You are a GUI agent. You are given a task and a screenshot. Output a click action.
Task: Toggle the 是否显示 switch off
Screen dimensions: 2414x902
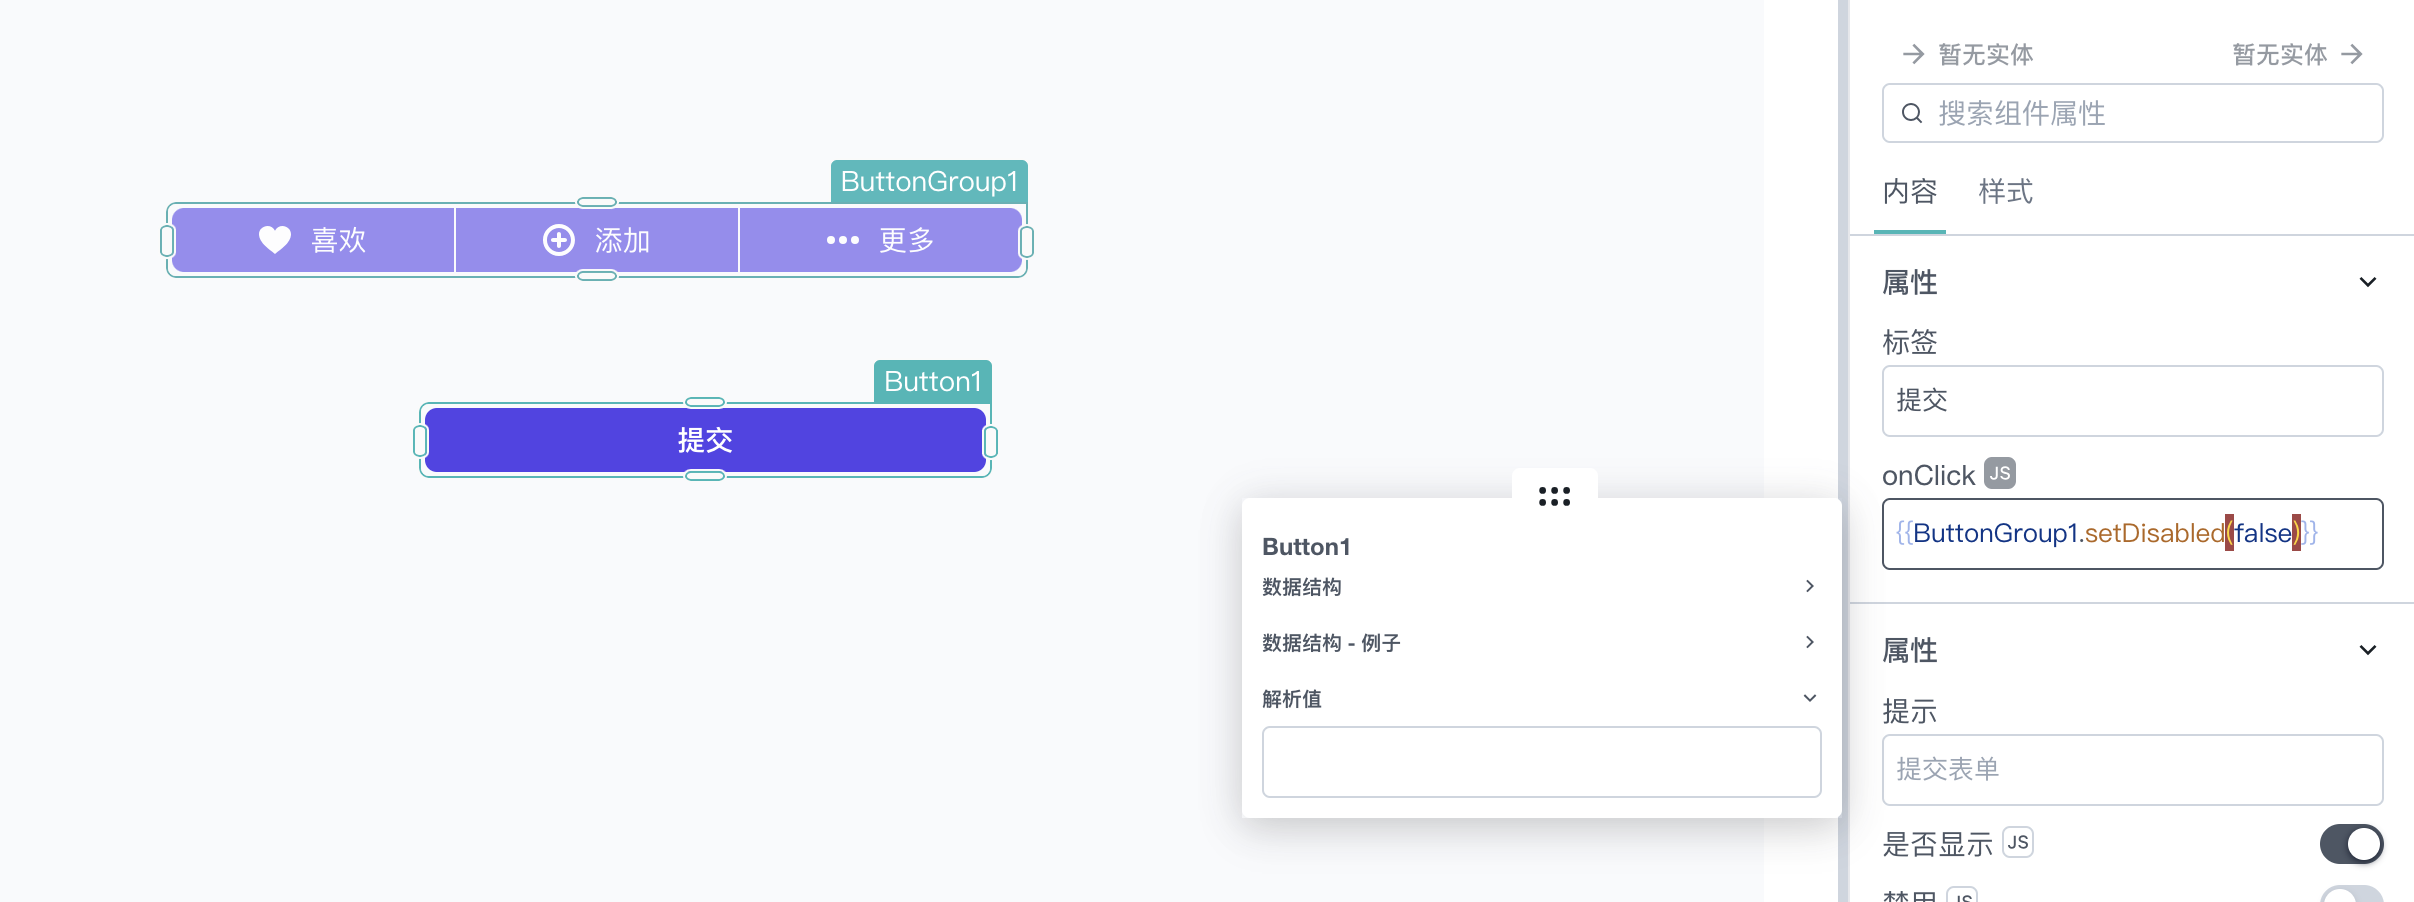point(2351,844)
